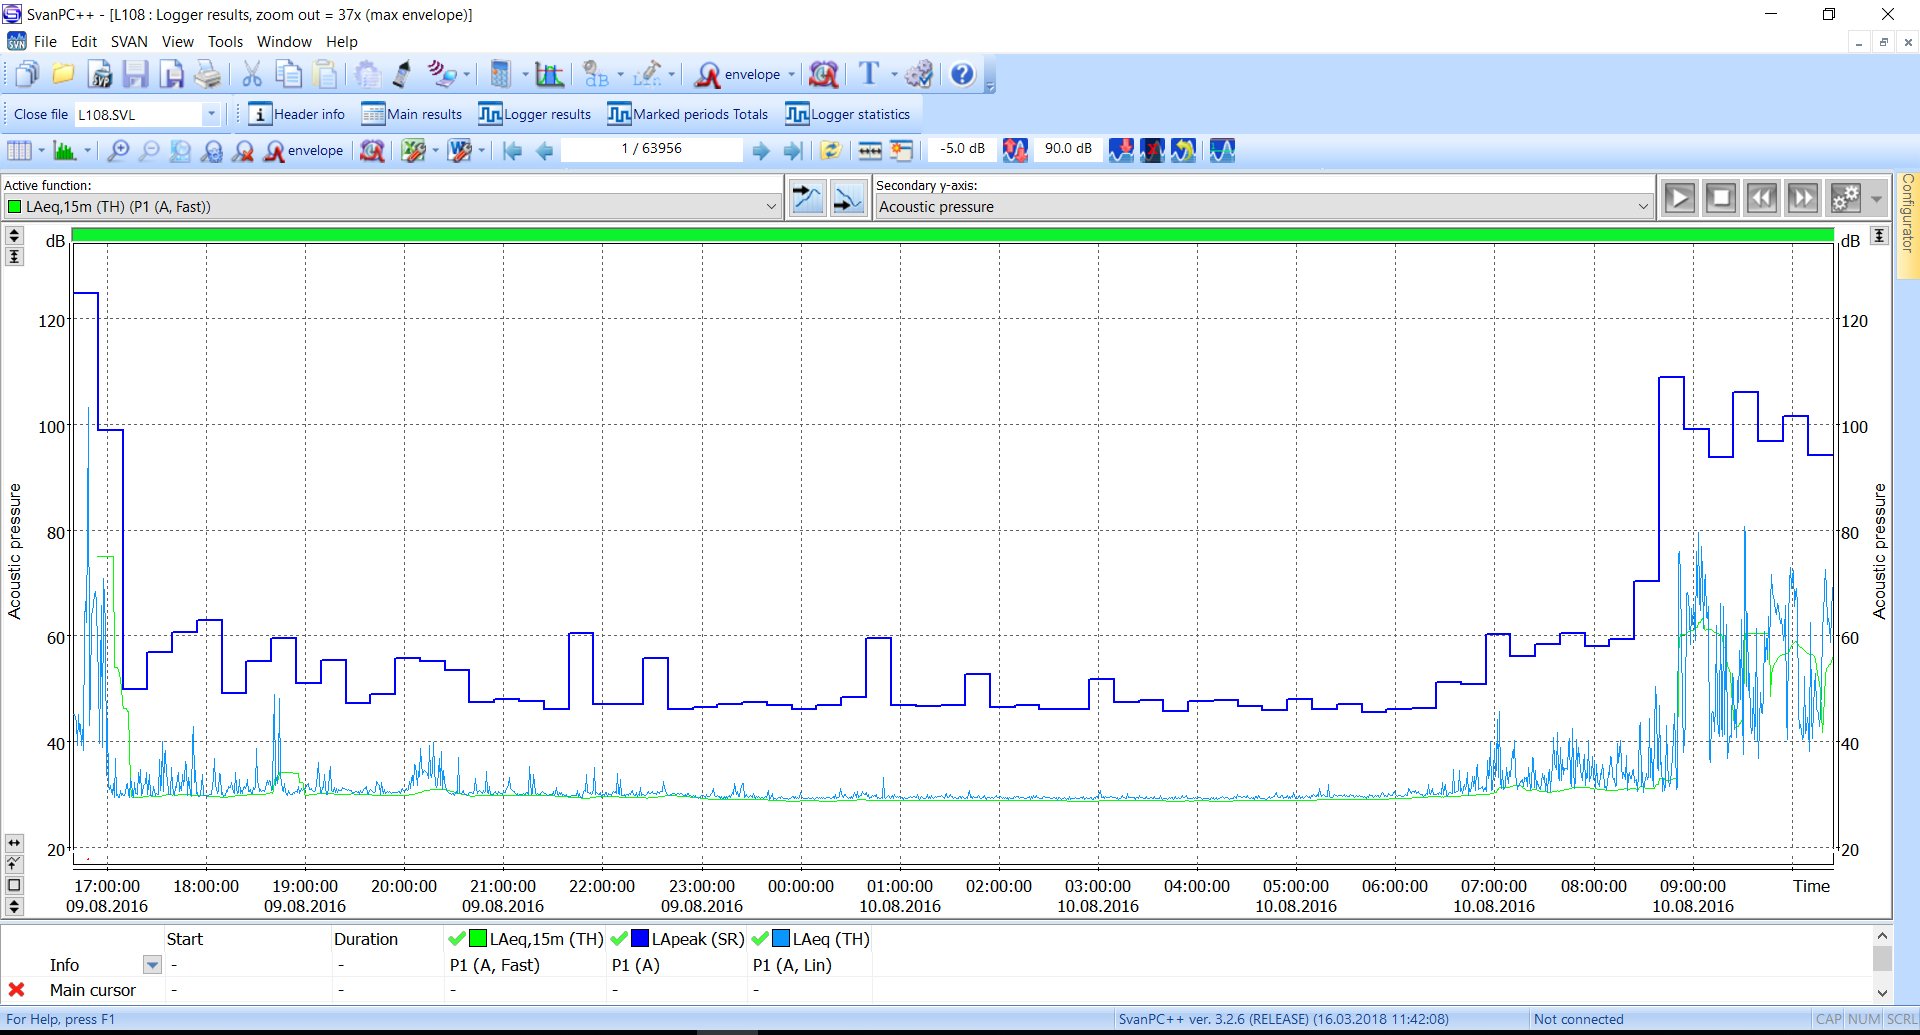Screen dimensions: 1920x1035
Task: Open the SVAN menu
Action: coord(129,42)
